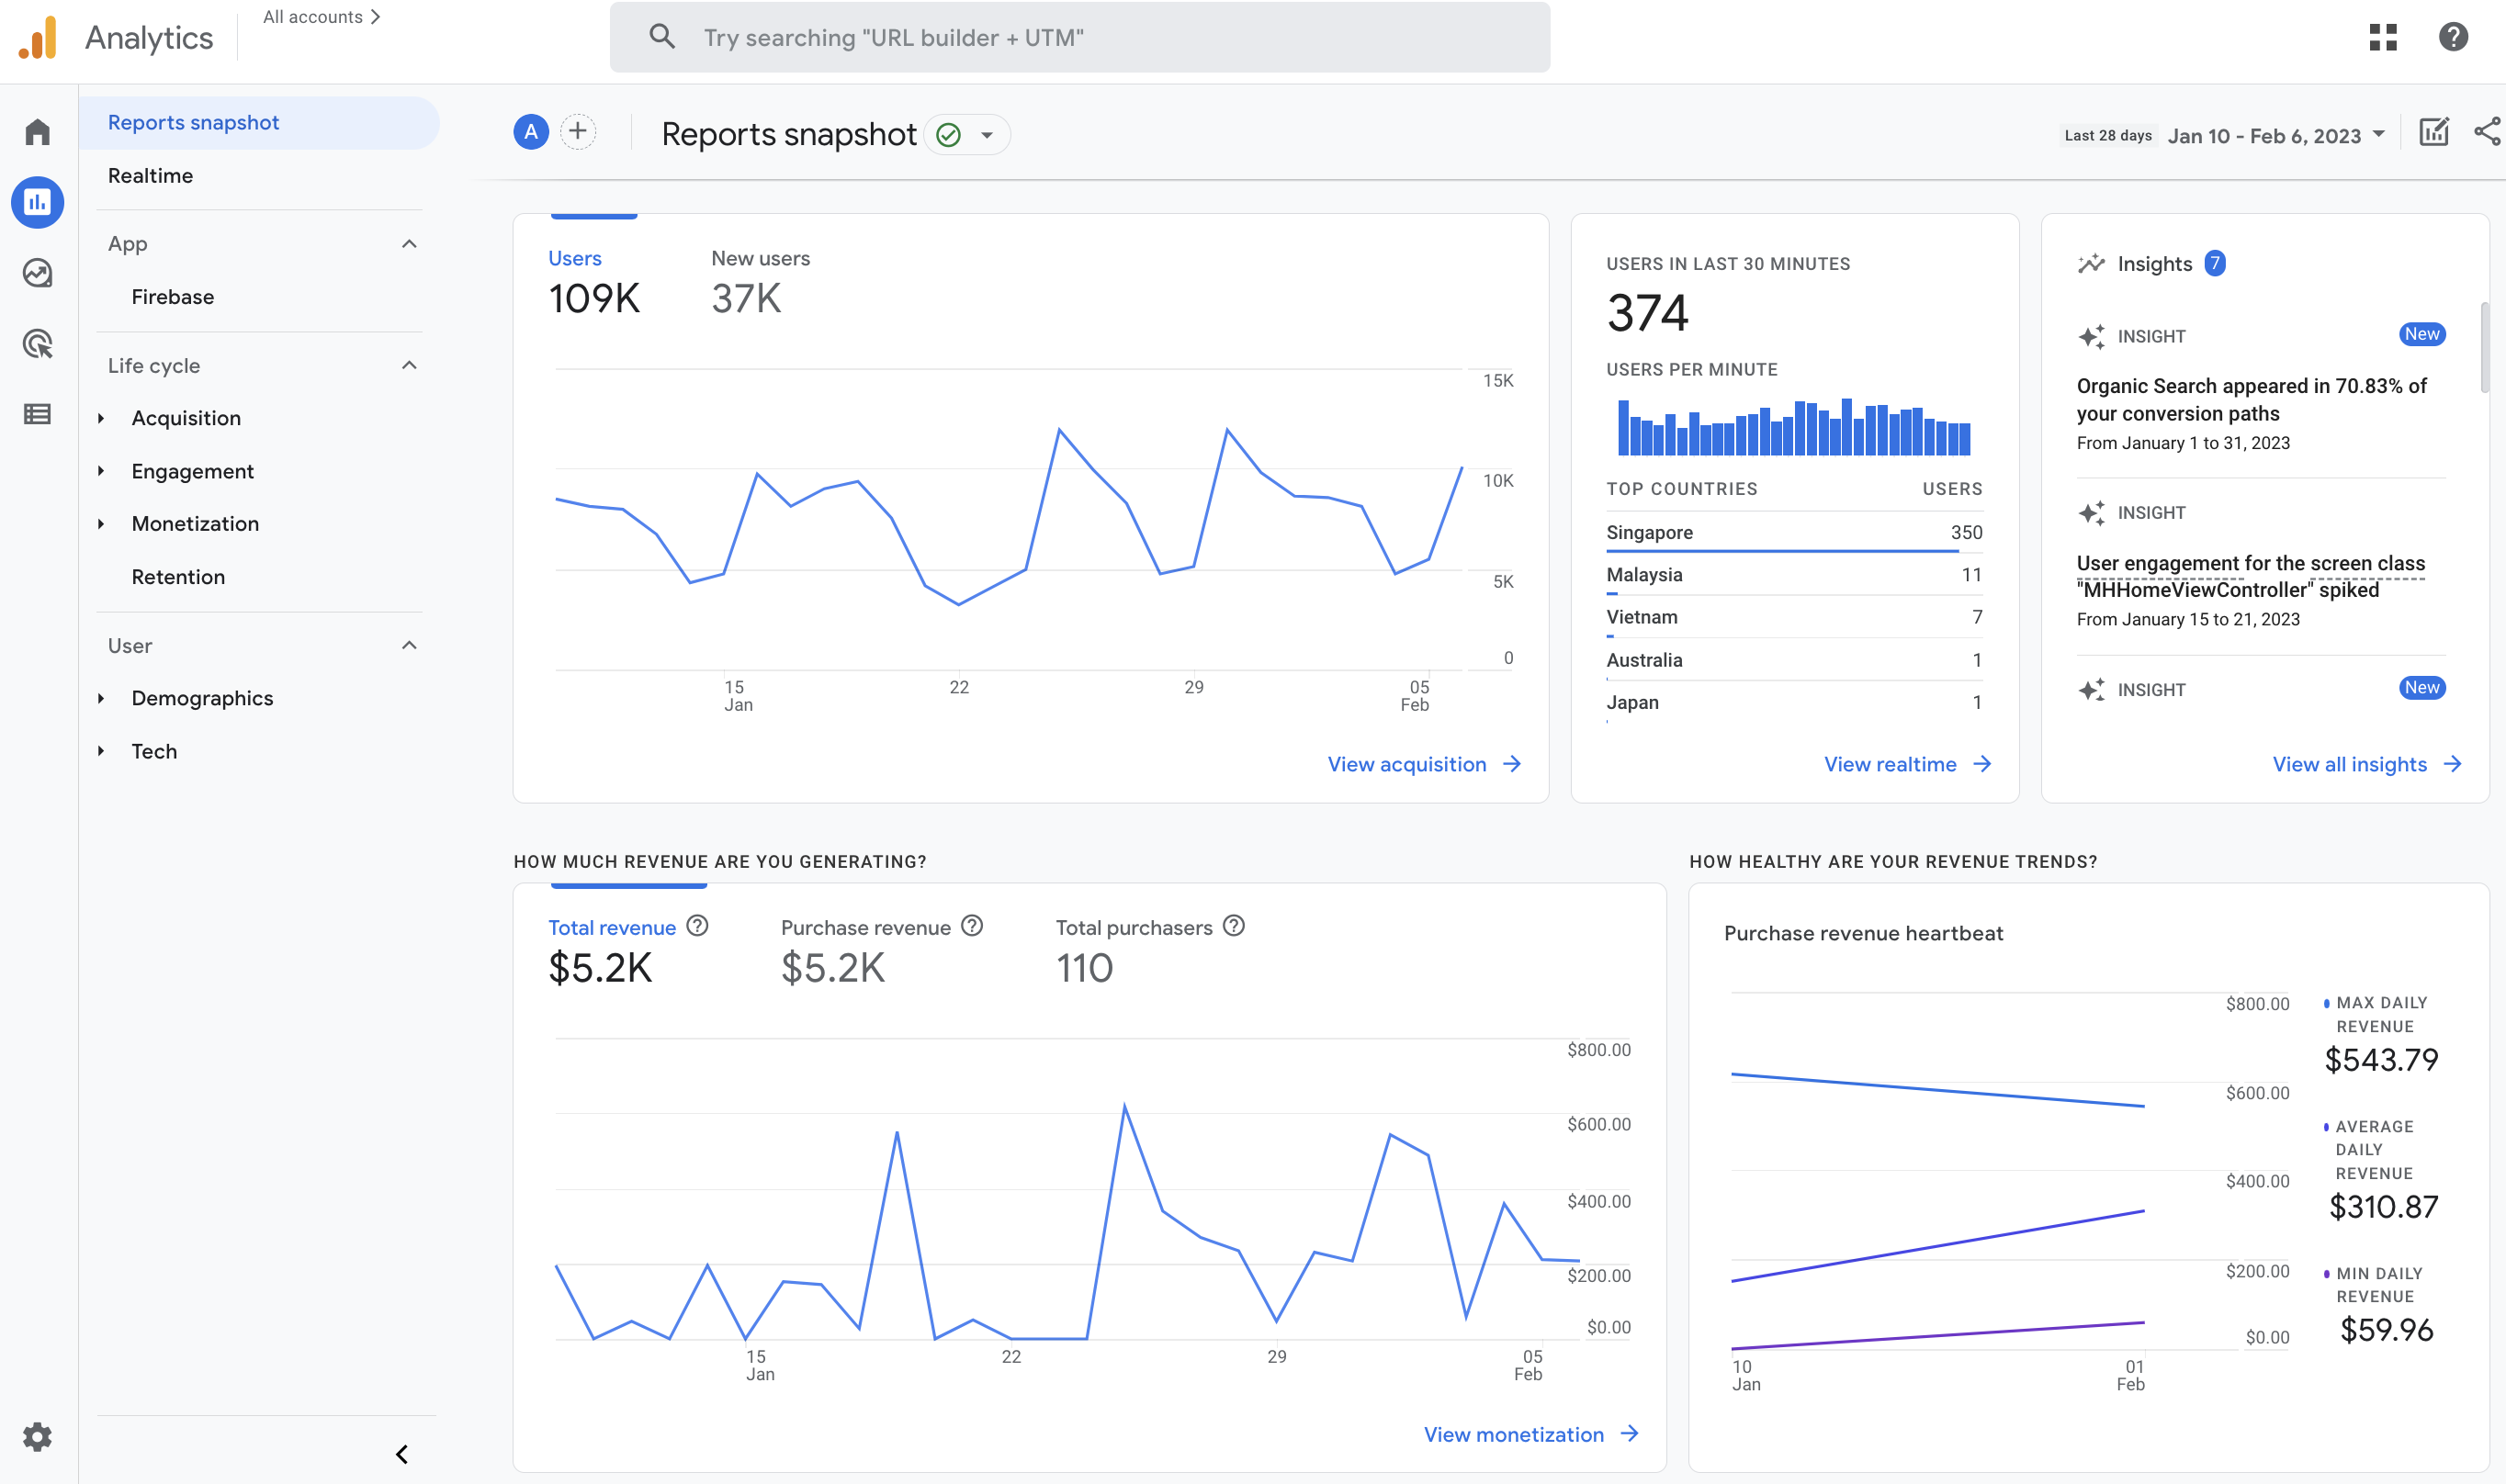Open Admin settings gear icon
The height and width of the screenshot is (1484, 2506).
click(x=37, y=1436)
